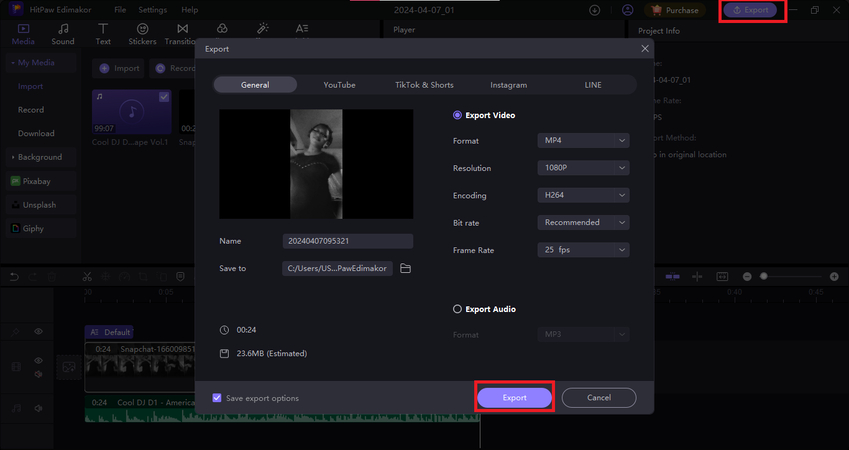Click the download center icon in title bar

click(x=595, y=10)
